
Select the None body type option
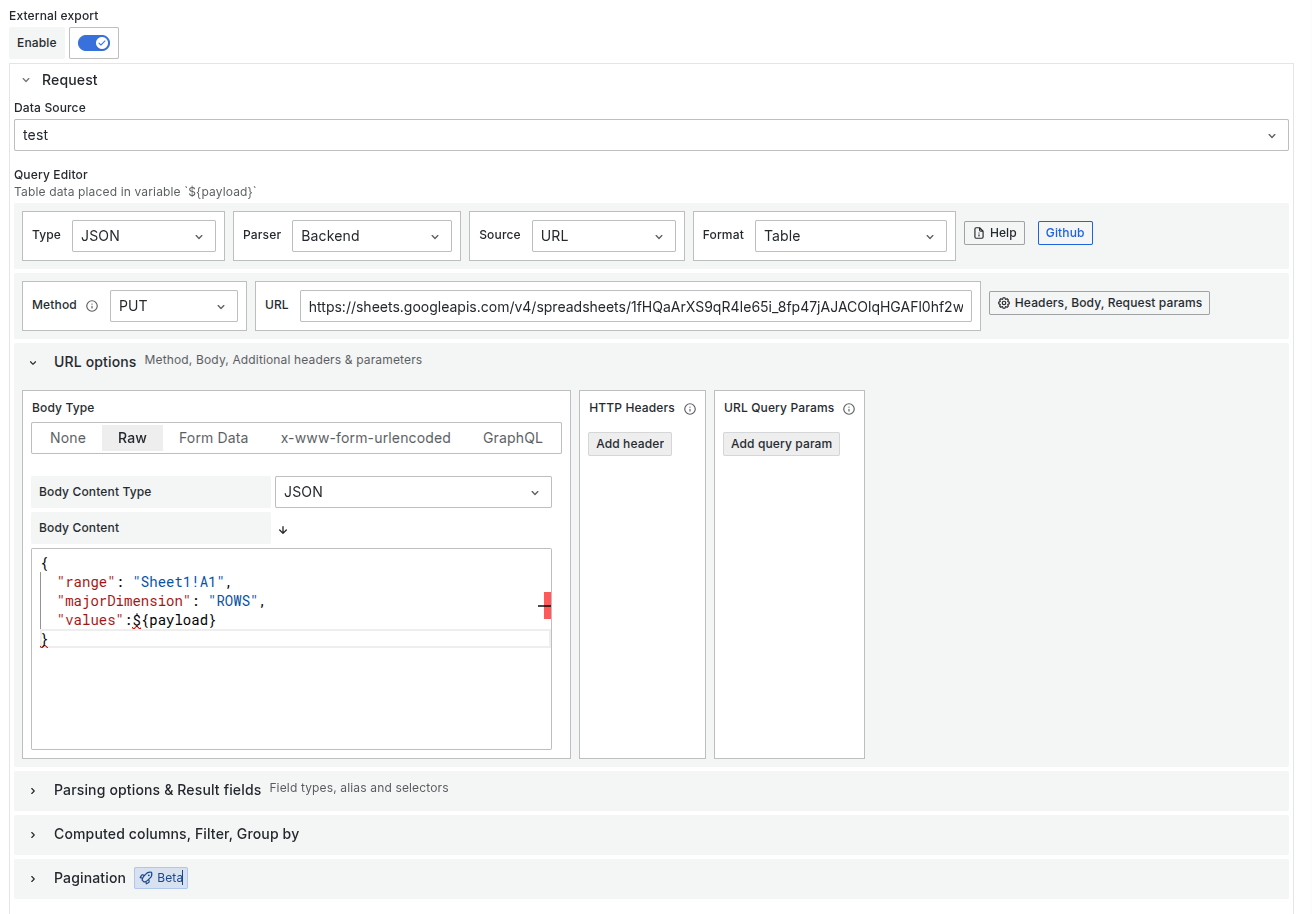(67, 437)
